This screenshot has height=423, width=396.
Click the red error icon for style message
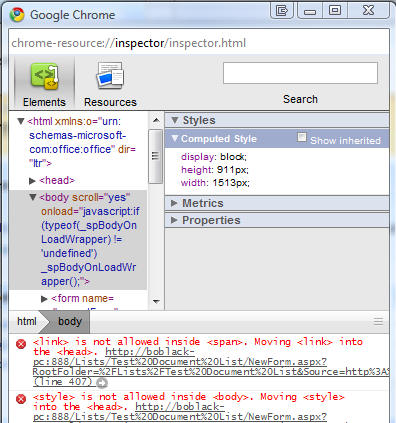click(21, 399)
